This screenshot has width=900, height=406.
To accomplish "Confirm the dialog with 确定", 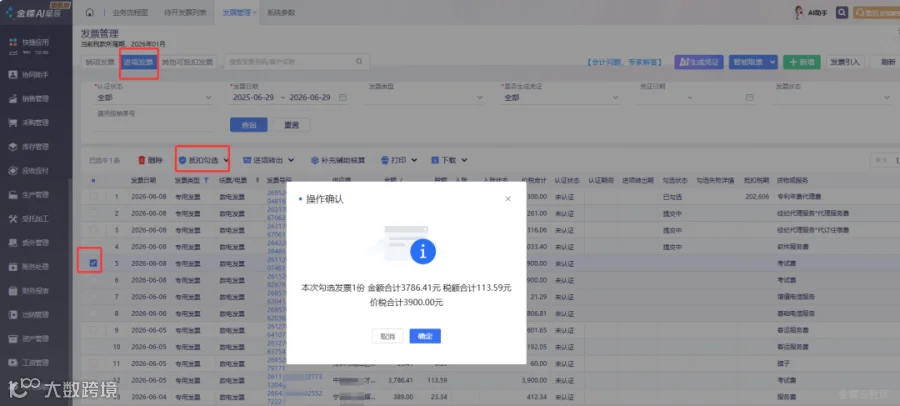I will tap(425, 337).
